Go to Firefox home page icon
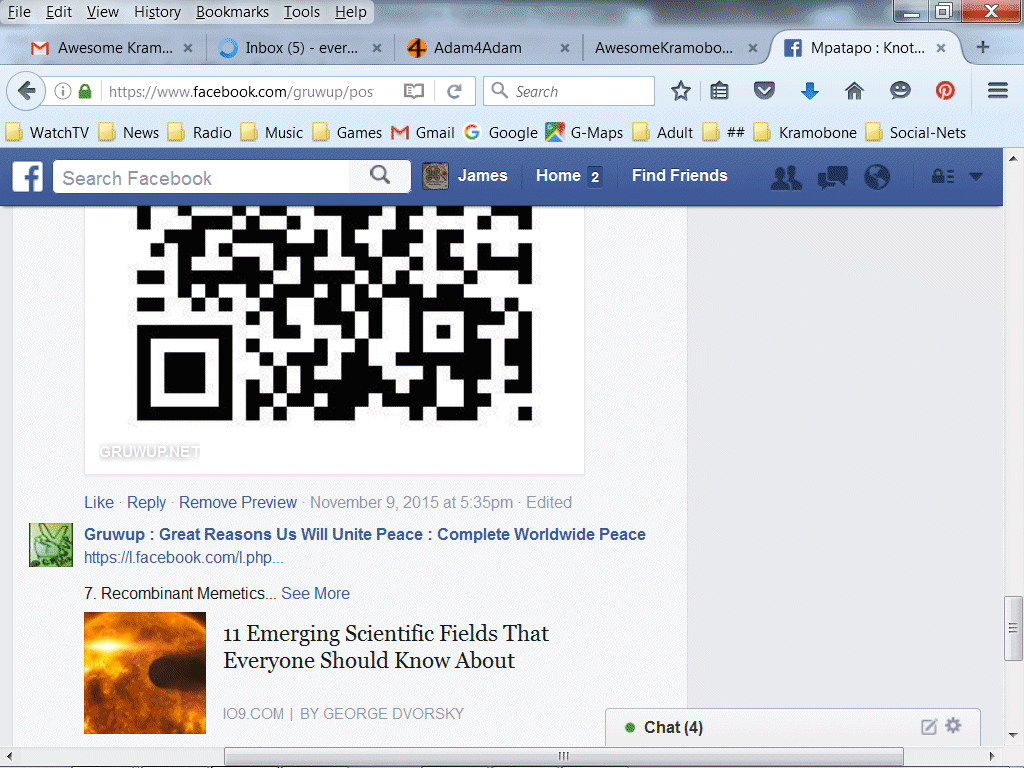 coord(854,91)
